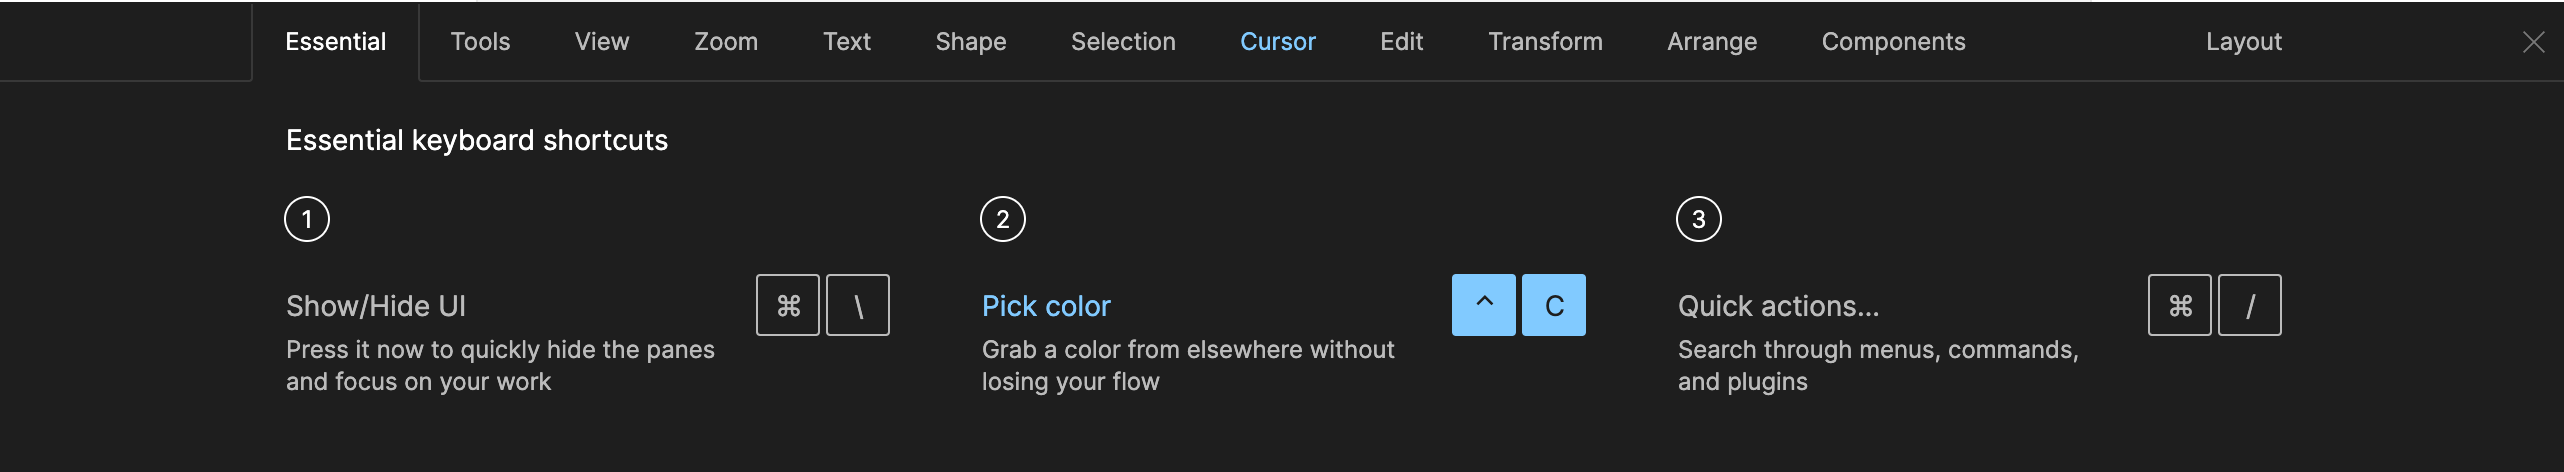Click the circled number 1 badge
2564x472 pixels.
[x=307, y=219]
